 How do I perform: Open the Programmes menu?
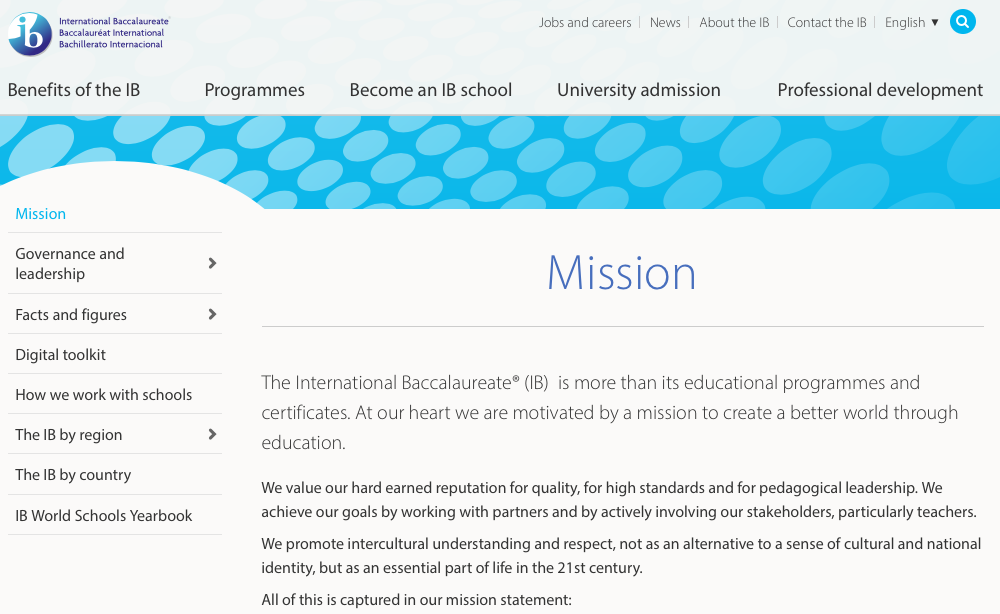click(x=254, y=90)
